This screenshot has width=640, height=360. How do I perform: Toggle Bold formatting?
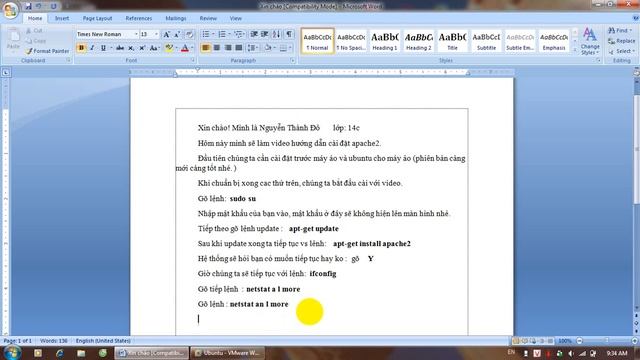(x=81, y=48)
